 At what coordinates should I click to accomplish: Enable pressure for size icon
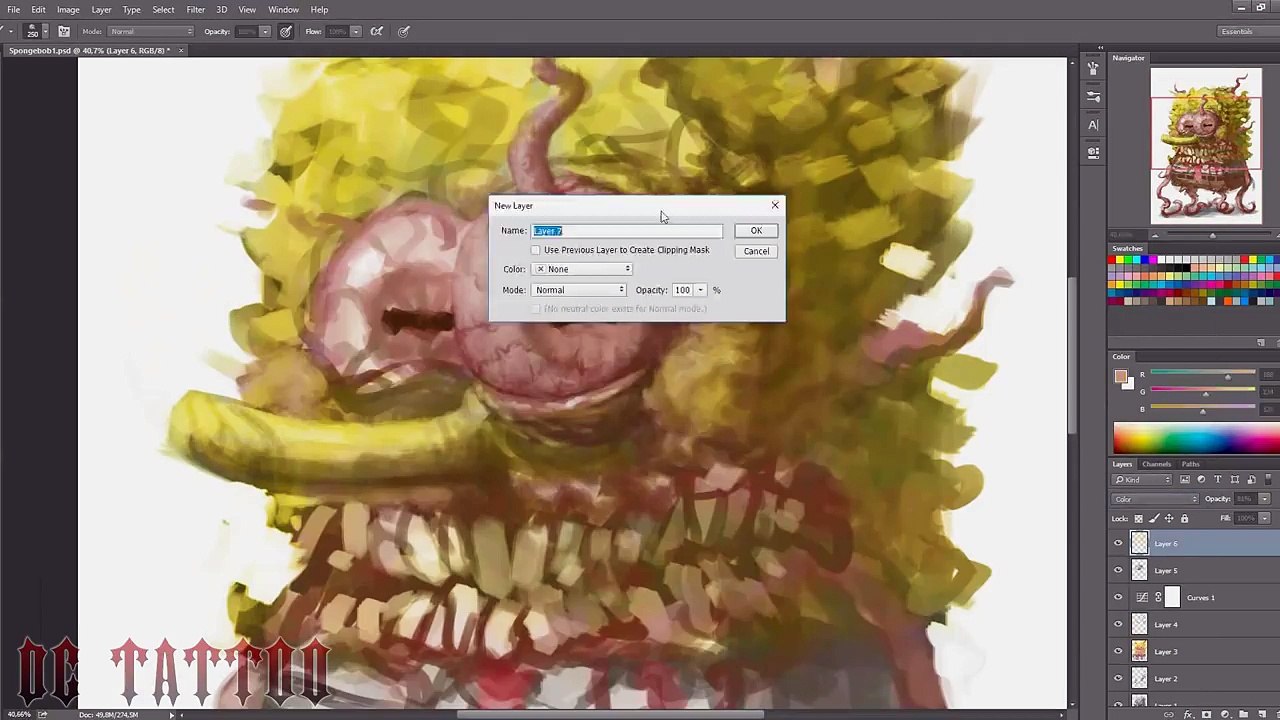point(404,31)
